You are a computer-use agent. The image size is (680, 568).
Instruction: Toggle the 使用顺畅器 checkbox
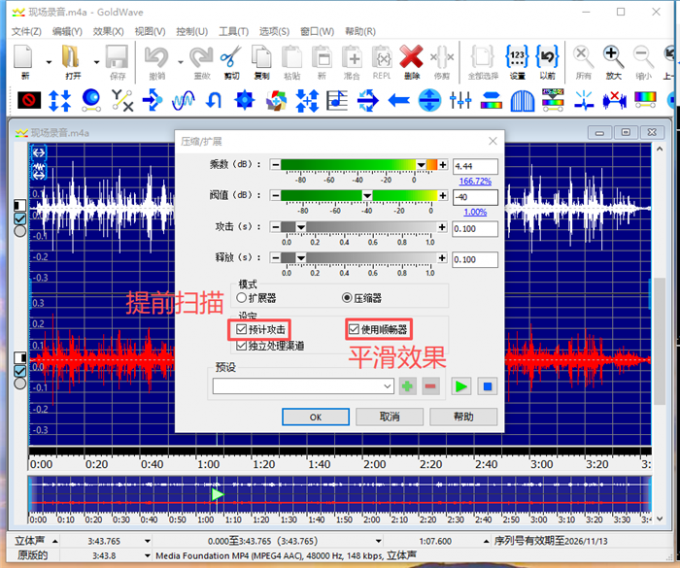click(x=354, y=329)
